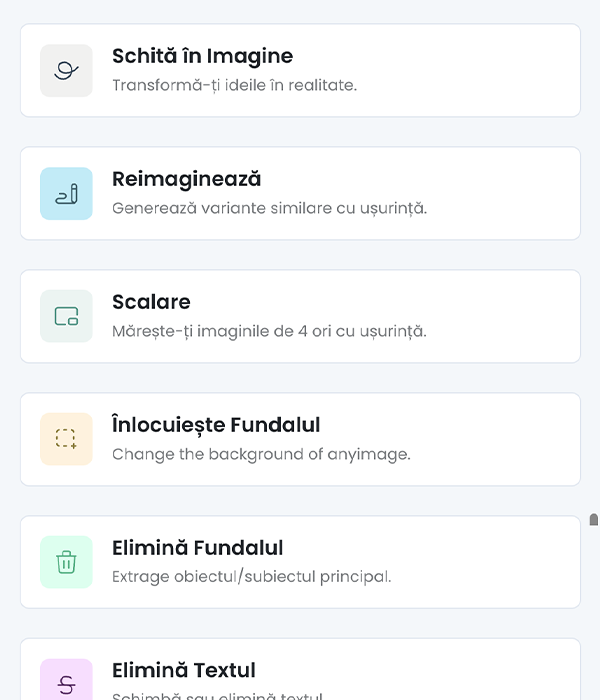The height and width of the screenshot is (700, 600).
Task: Click the "Extrage obiectul/subiectul principal" description
Action: (x=251, y=577)
